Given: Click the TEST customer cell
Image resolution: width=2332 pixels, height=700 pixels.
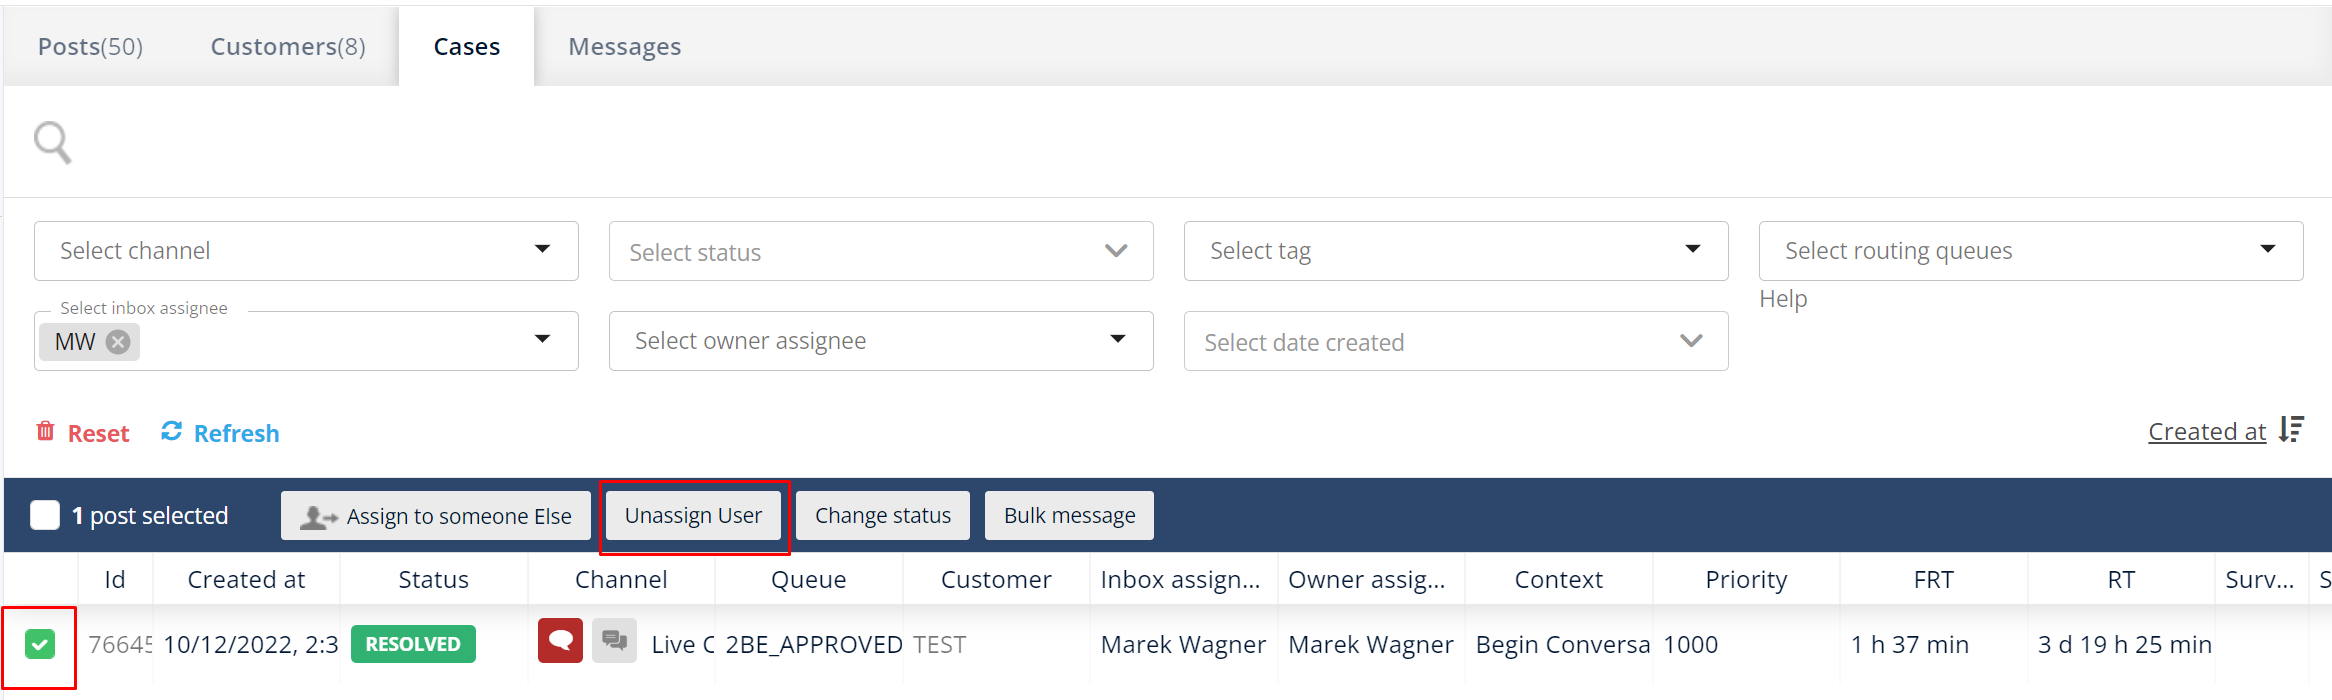Looking at the screenshot, I should pyautogui.click(x=939, y=645).
